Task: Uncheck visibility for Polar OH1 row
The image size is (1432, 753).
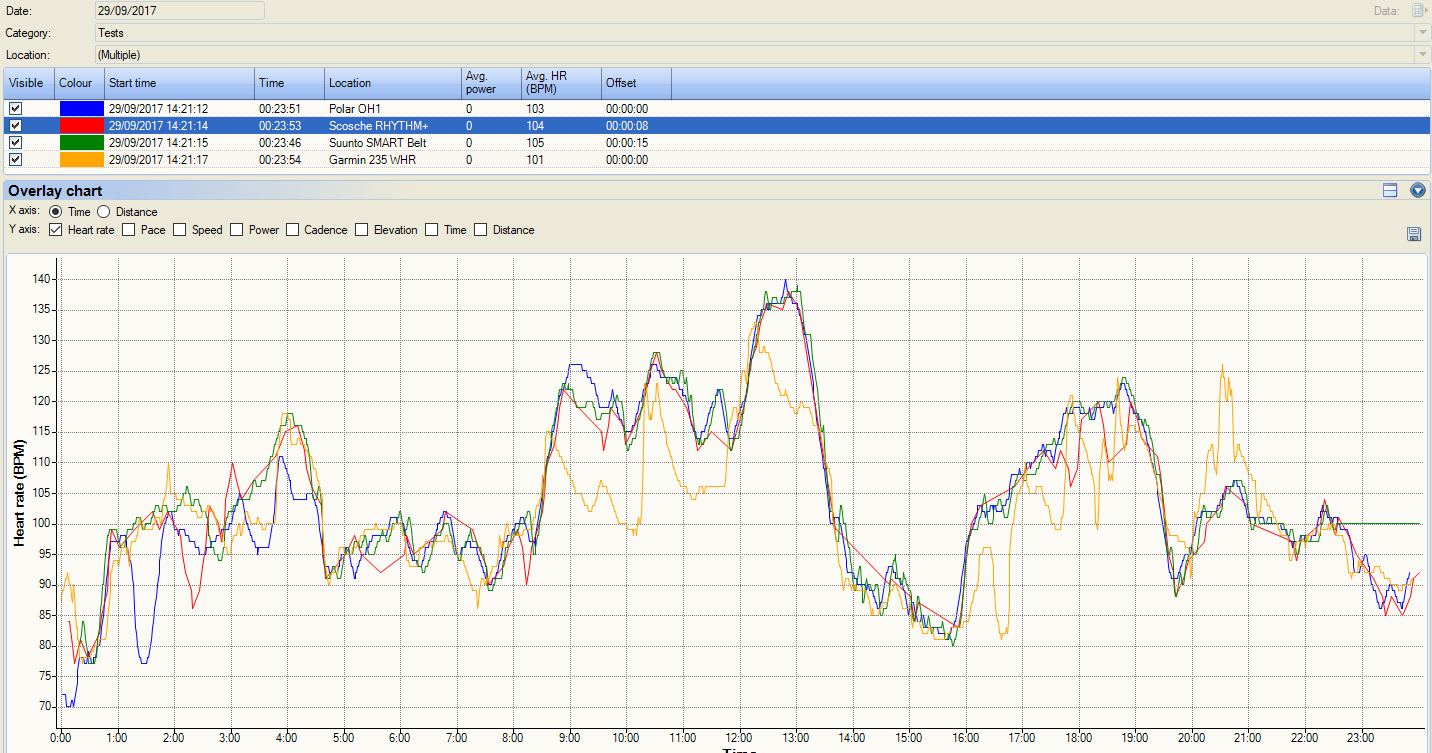Action: tap(15, 108)
